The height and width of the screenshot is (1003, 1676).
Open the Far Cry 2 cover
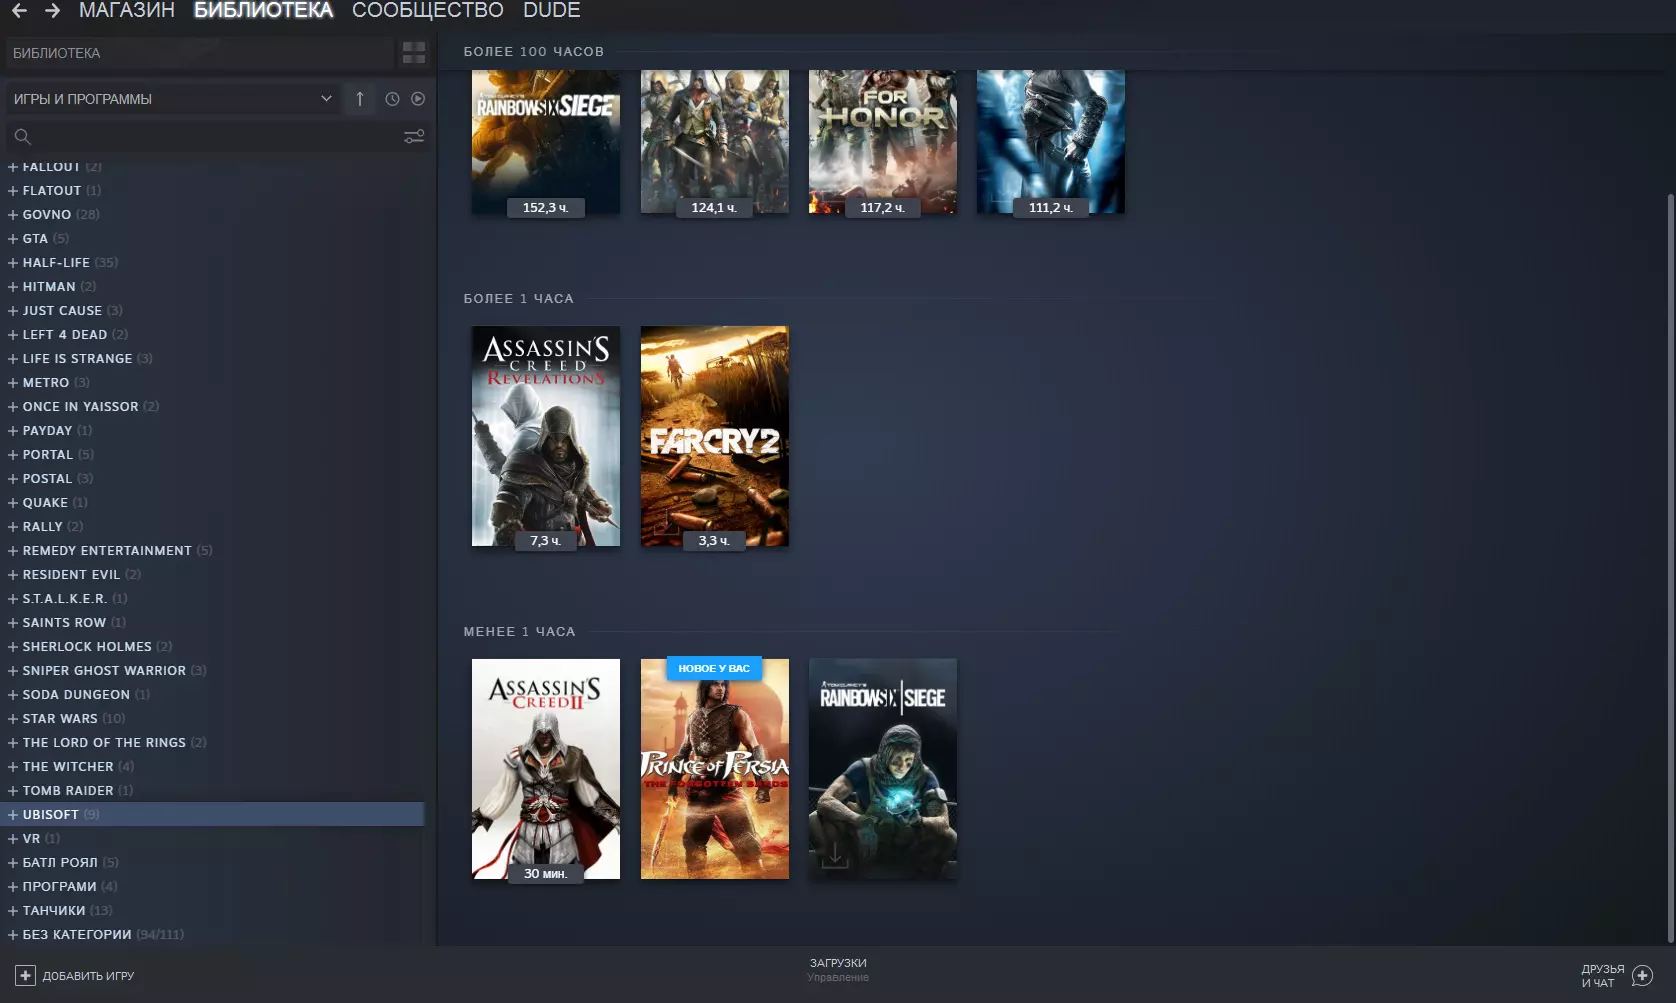pyautogui.click(x=715, y=436)
